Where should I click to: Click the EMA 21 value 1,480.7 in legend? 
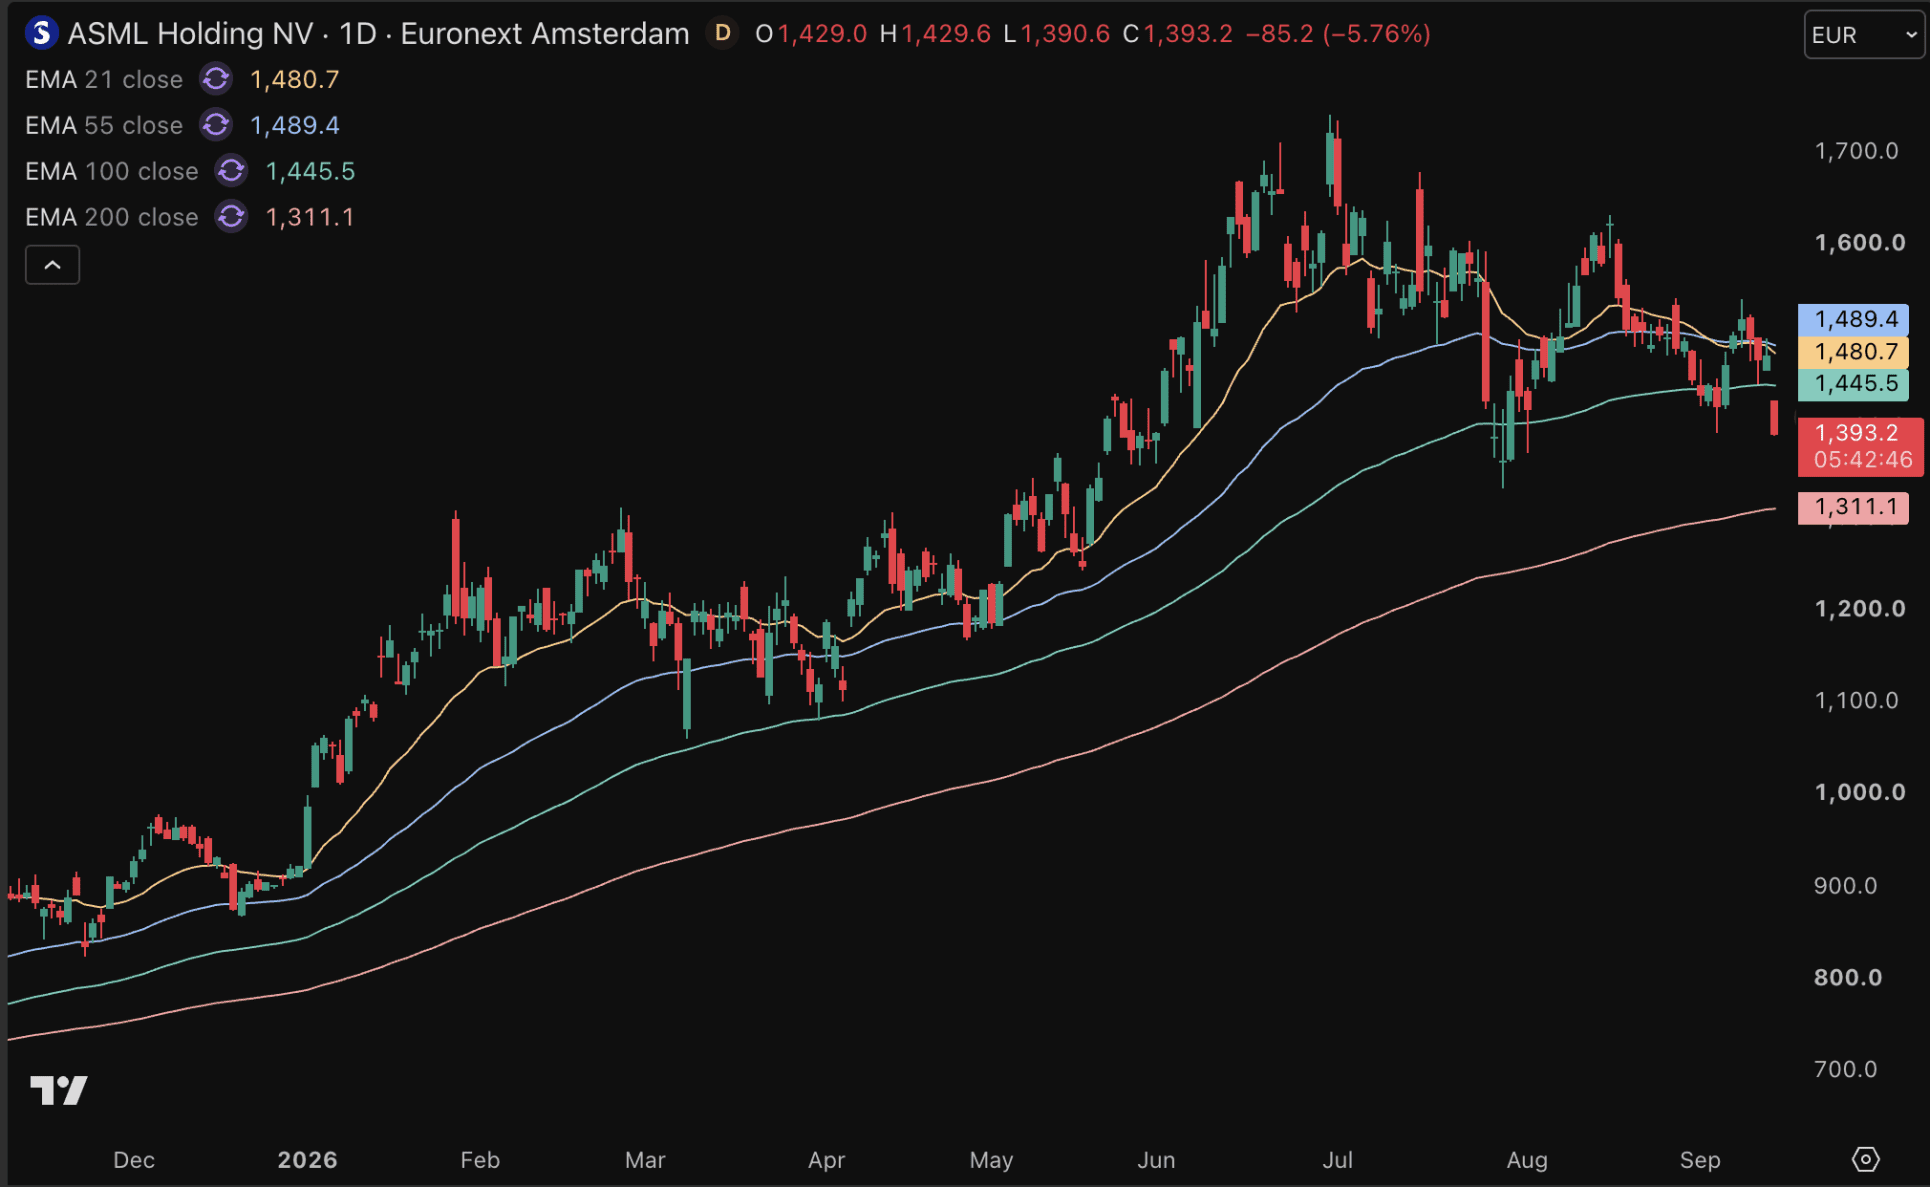coord(295,79)
